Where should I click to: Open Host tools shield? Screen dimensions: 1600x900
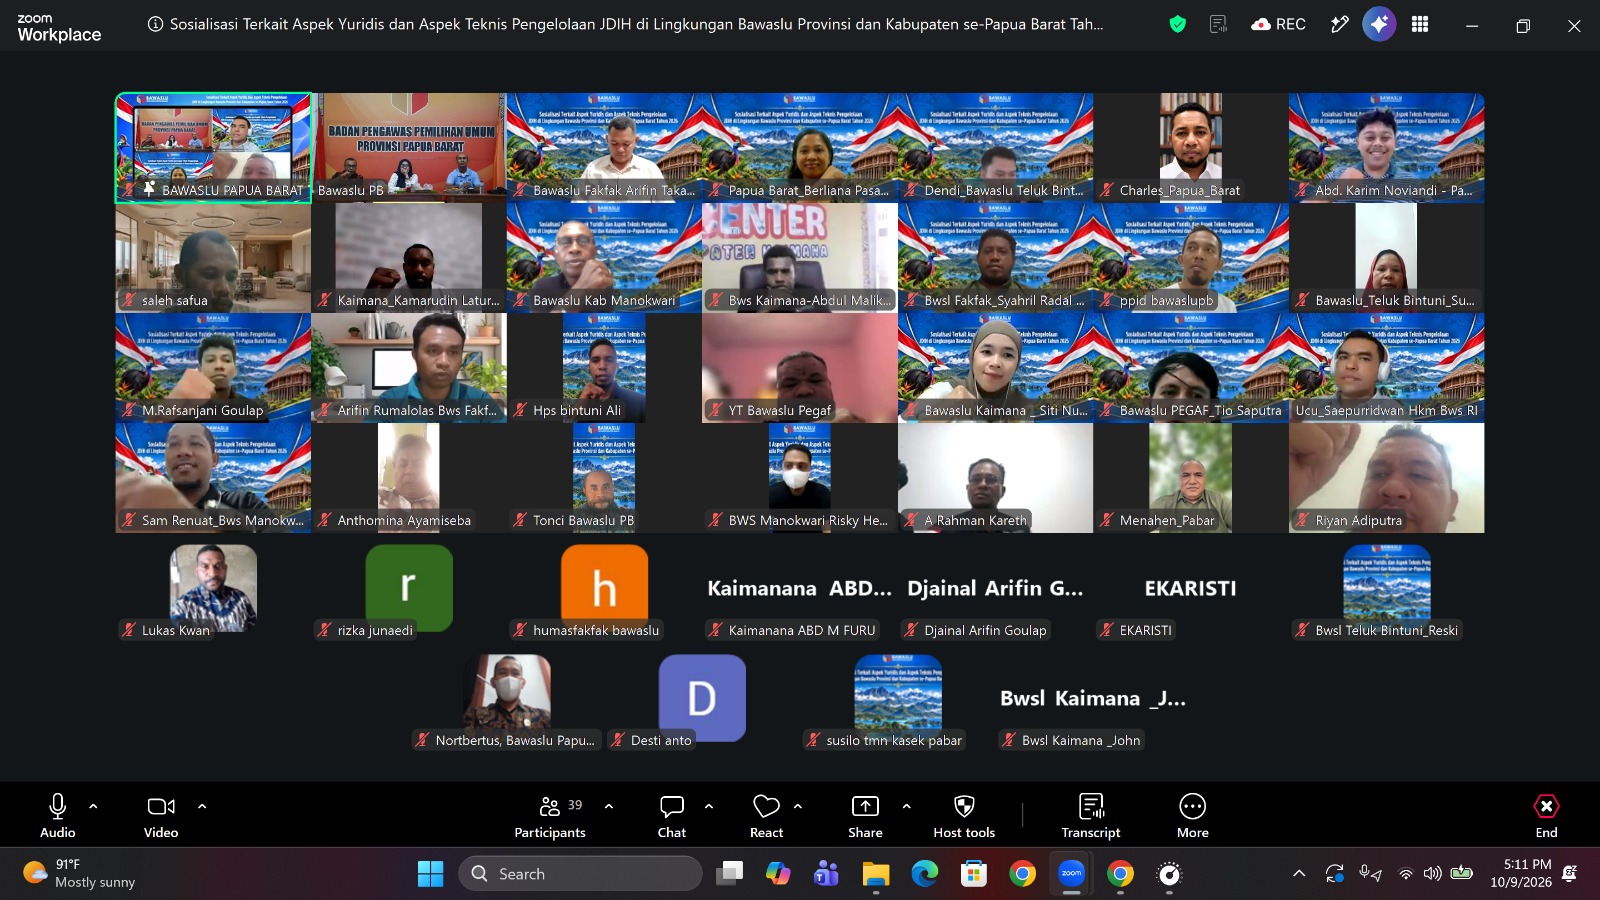coord(964,816)
